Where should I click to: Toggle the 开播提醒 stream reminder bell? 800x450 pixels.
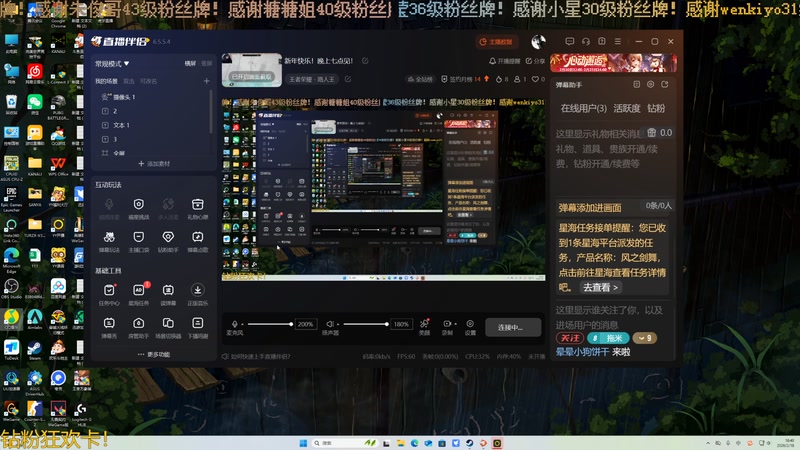tap(504, 61)
